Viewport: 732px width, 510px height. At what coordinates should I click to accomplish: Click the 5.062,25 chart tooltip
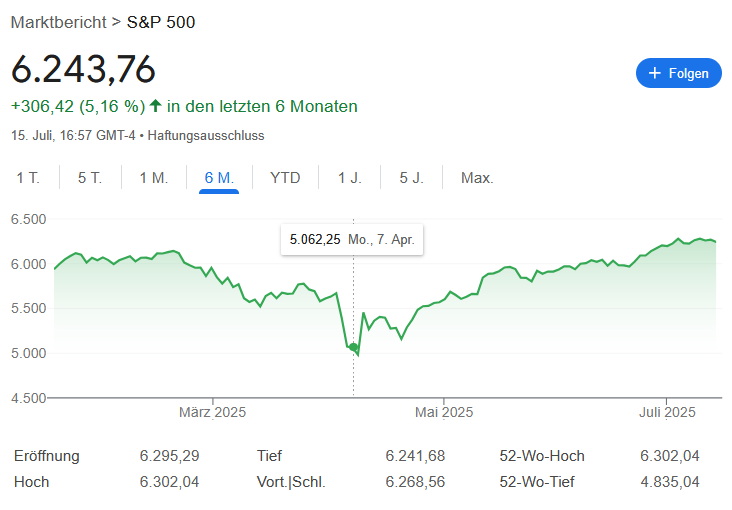tap(351, 240)
